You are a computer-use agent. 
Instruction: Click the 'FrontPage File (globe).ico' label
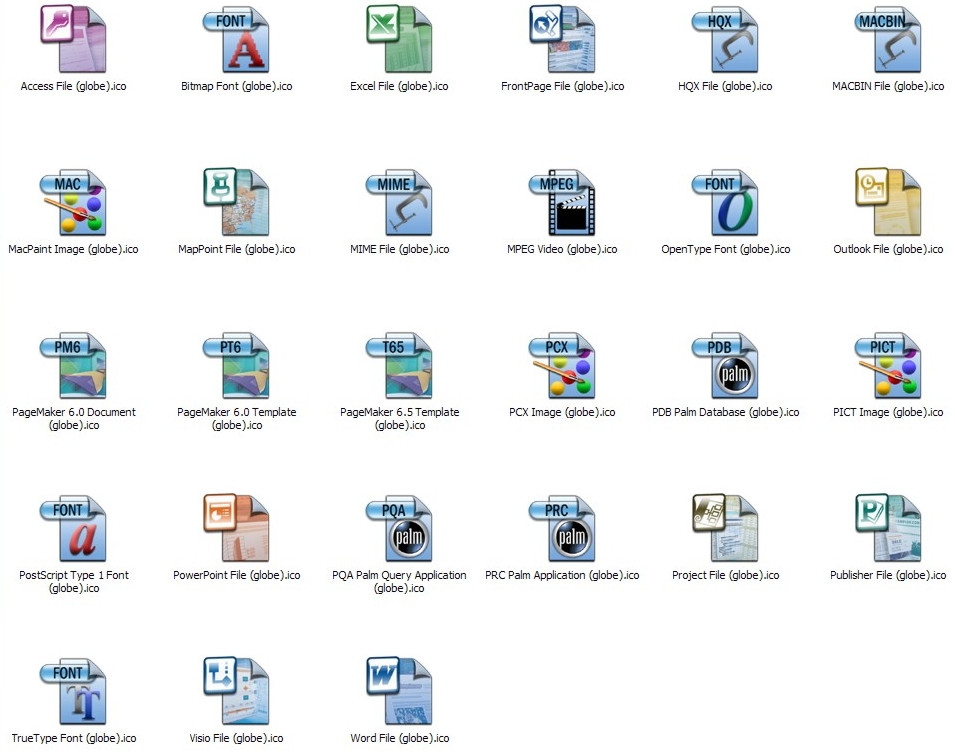[x=562, y=86]
